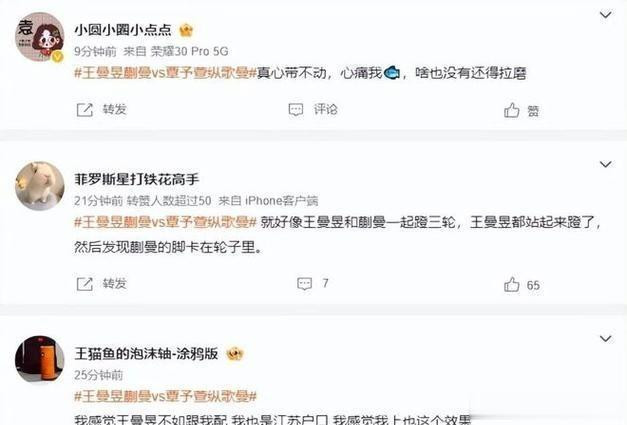Like the post showing 65 likes

click(511, 284)
